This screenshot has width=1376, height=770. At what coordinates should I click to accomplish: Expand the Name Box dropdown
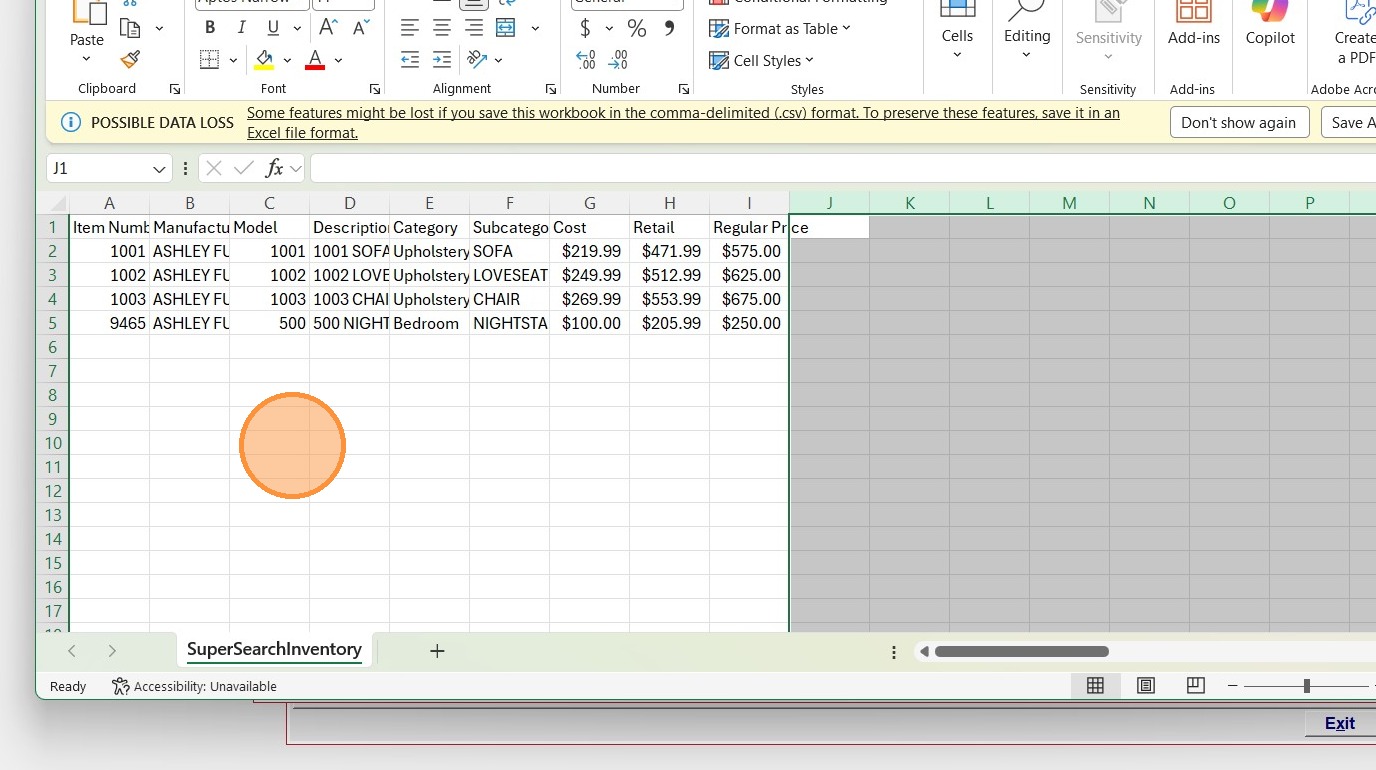[159, 169]
